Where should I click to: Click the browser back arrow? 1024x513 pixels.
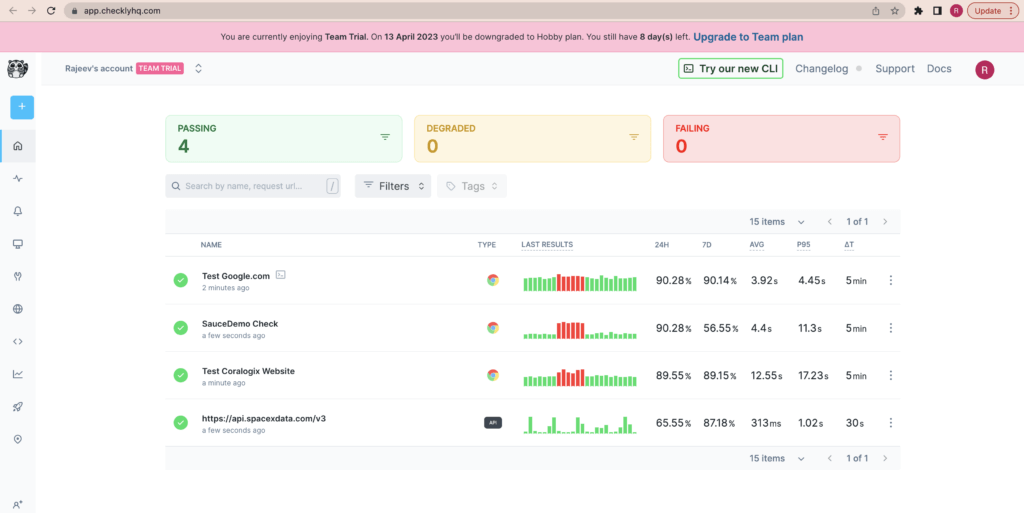pyautogui.click(x=13, y=10)
